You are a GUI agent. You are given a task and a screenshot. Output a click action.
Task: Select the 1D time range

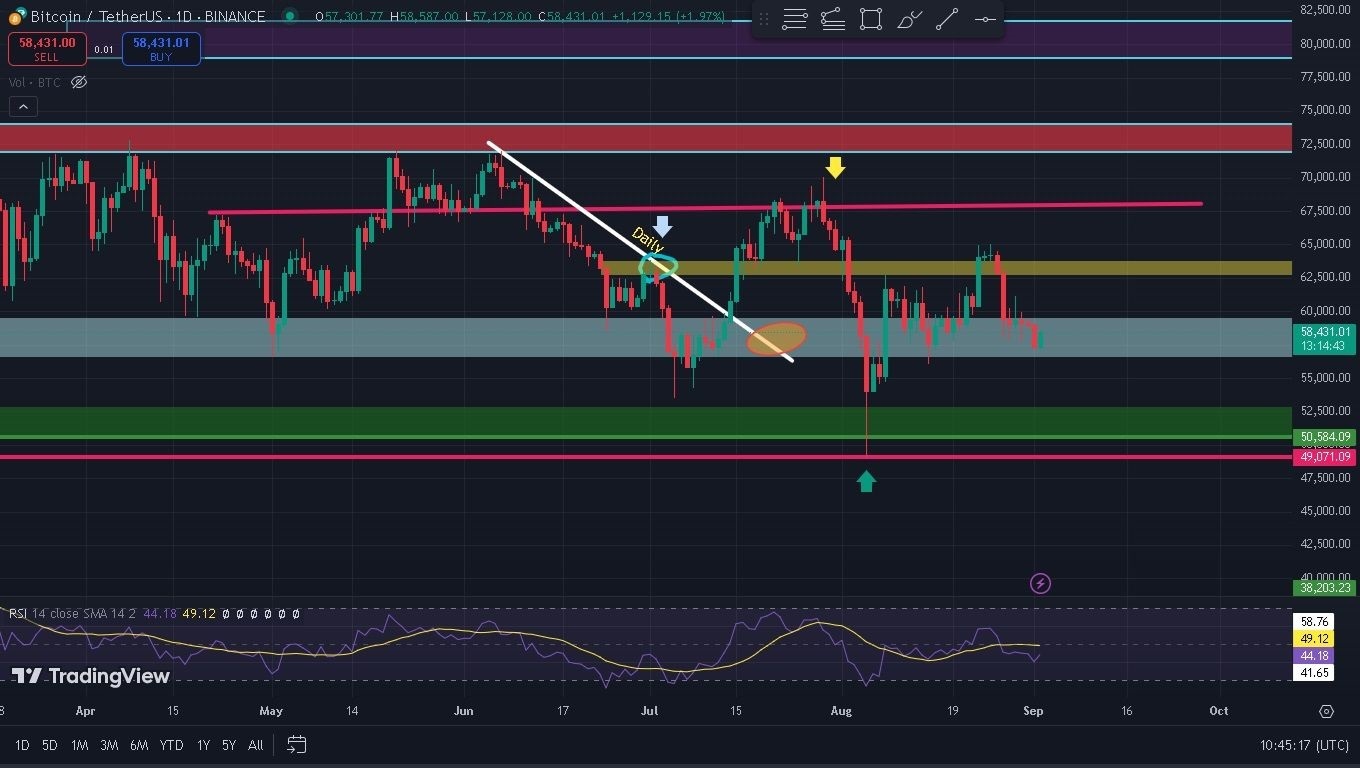pyautogui.click(x=21, y=744)
